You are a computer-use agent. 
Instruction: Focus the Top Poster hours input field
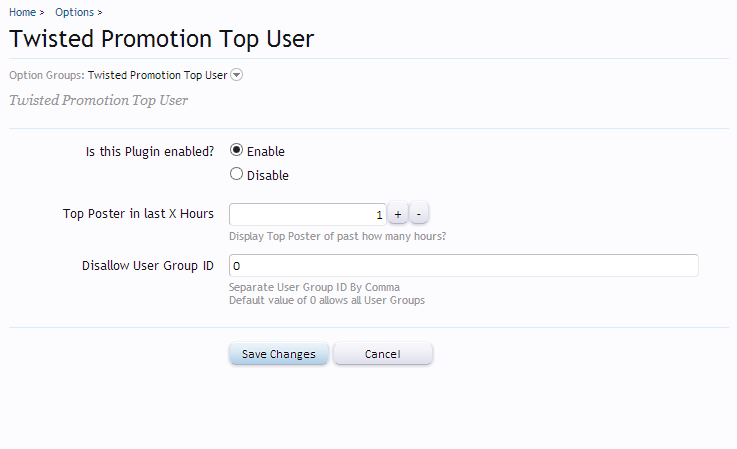tap(306, 214)
